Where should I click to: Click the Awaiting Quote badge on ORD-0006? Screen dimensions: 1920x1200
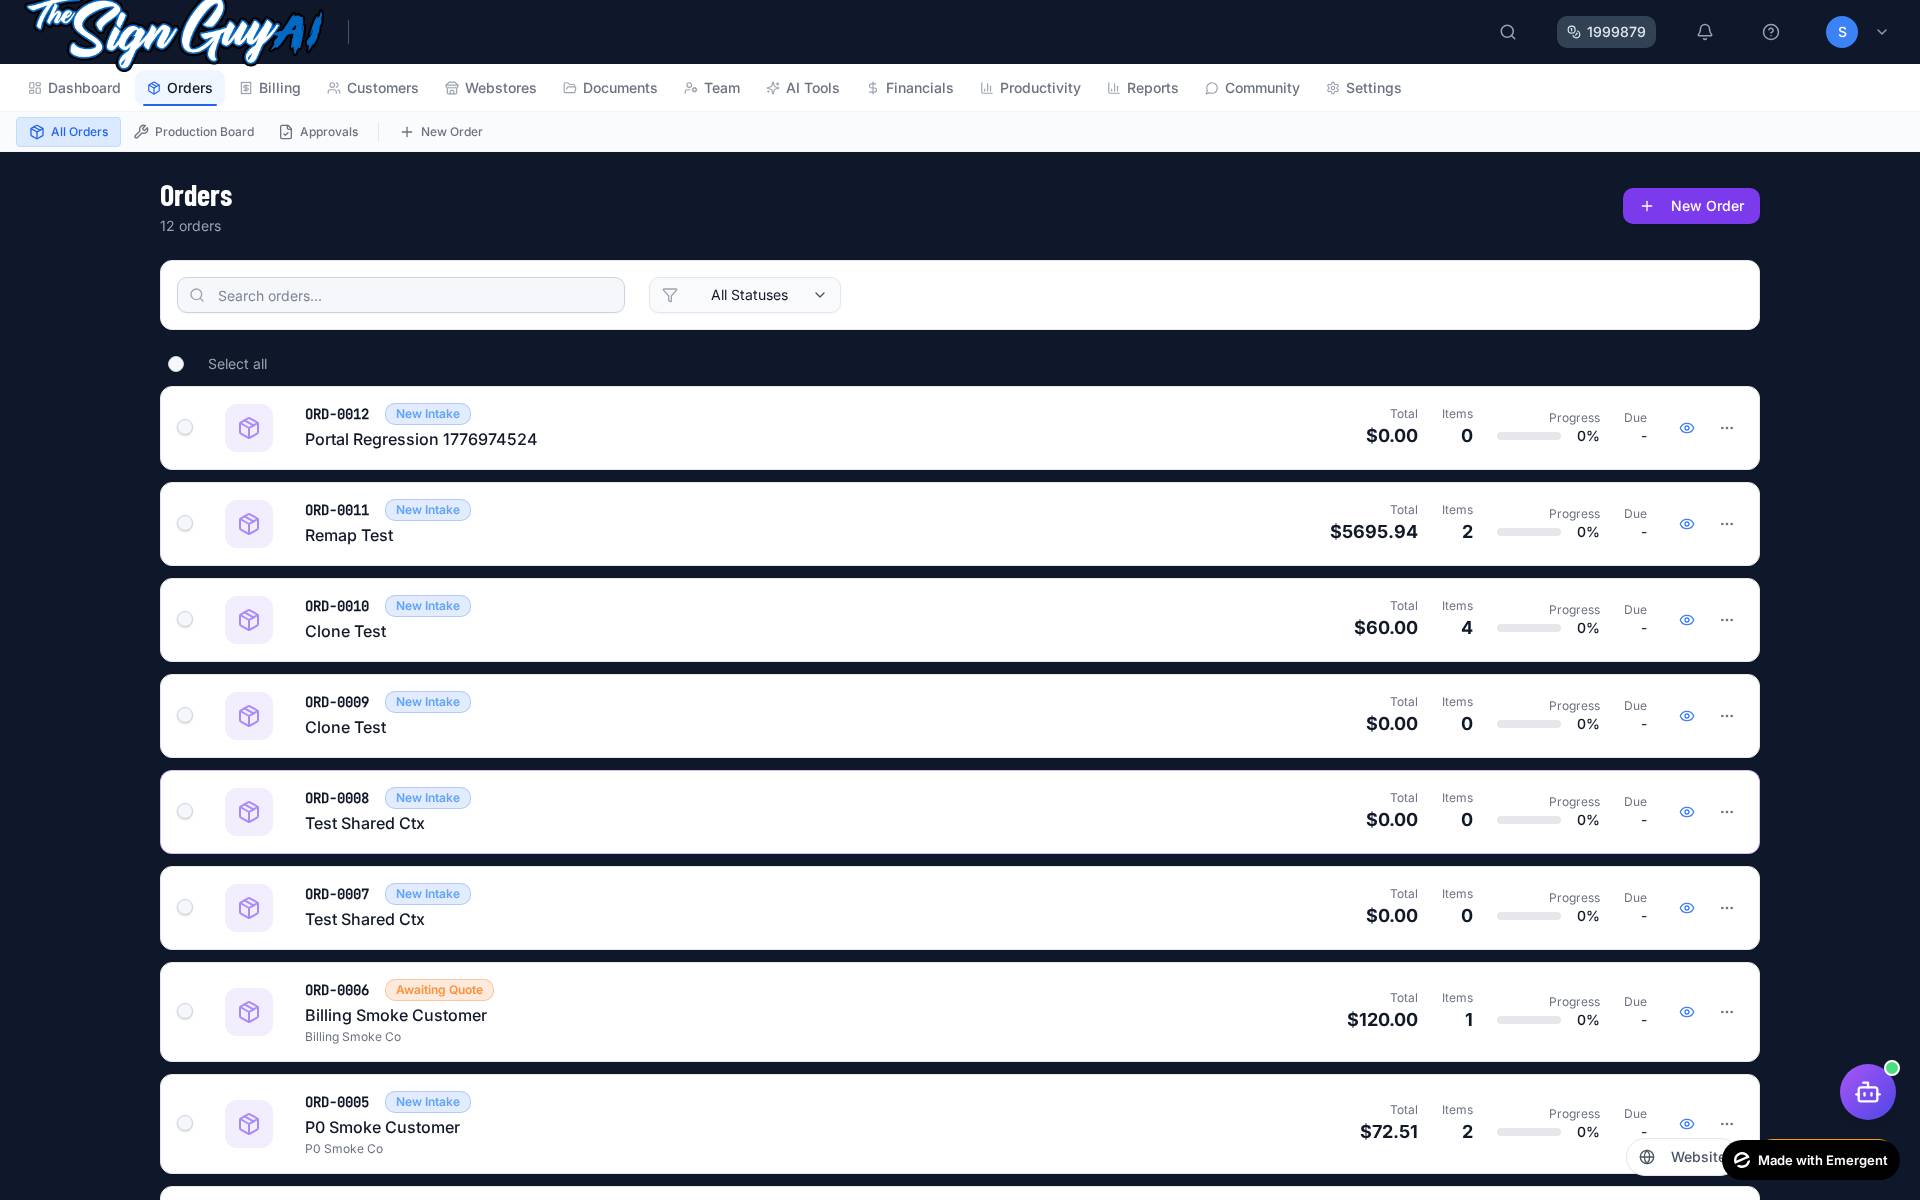pos(439,990)
